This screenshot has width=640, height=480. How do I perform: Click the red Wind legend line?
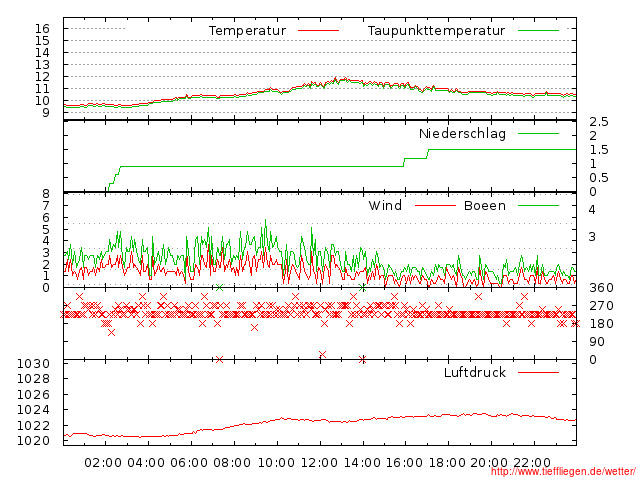click(435, 206)
